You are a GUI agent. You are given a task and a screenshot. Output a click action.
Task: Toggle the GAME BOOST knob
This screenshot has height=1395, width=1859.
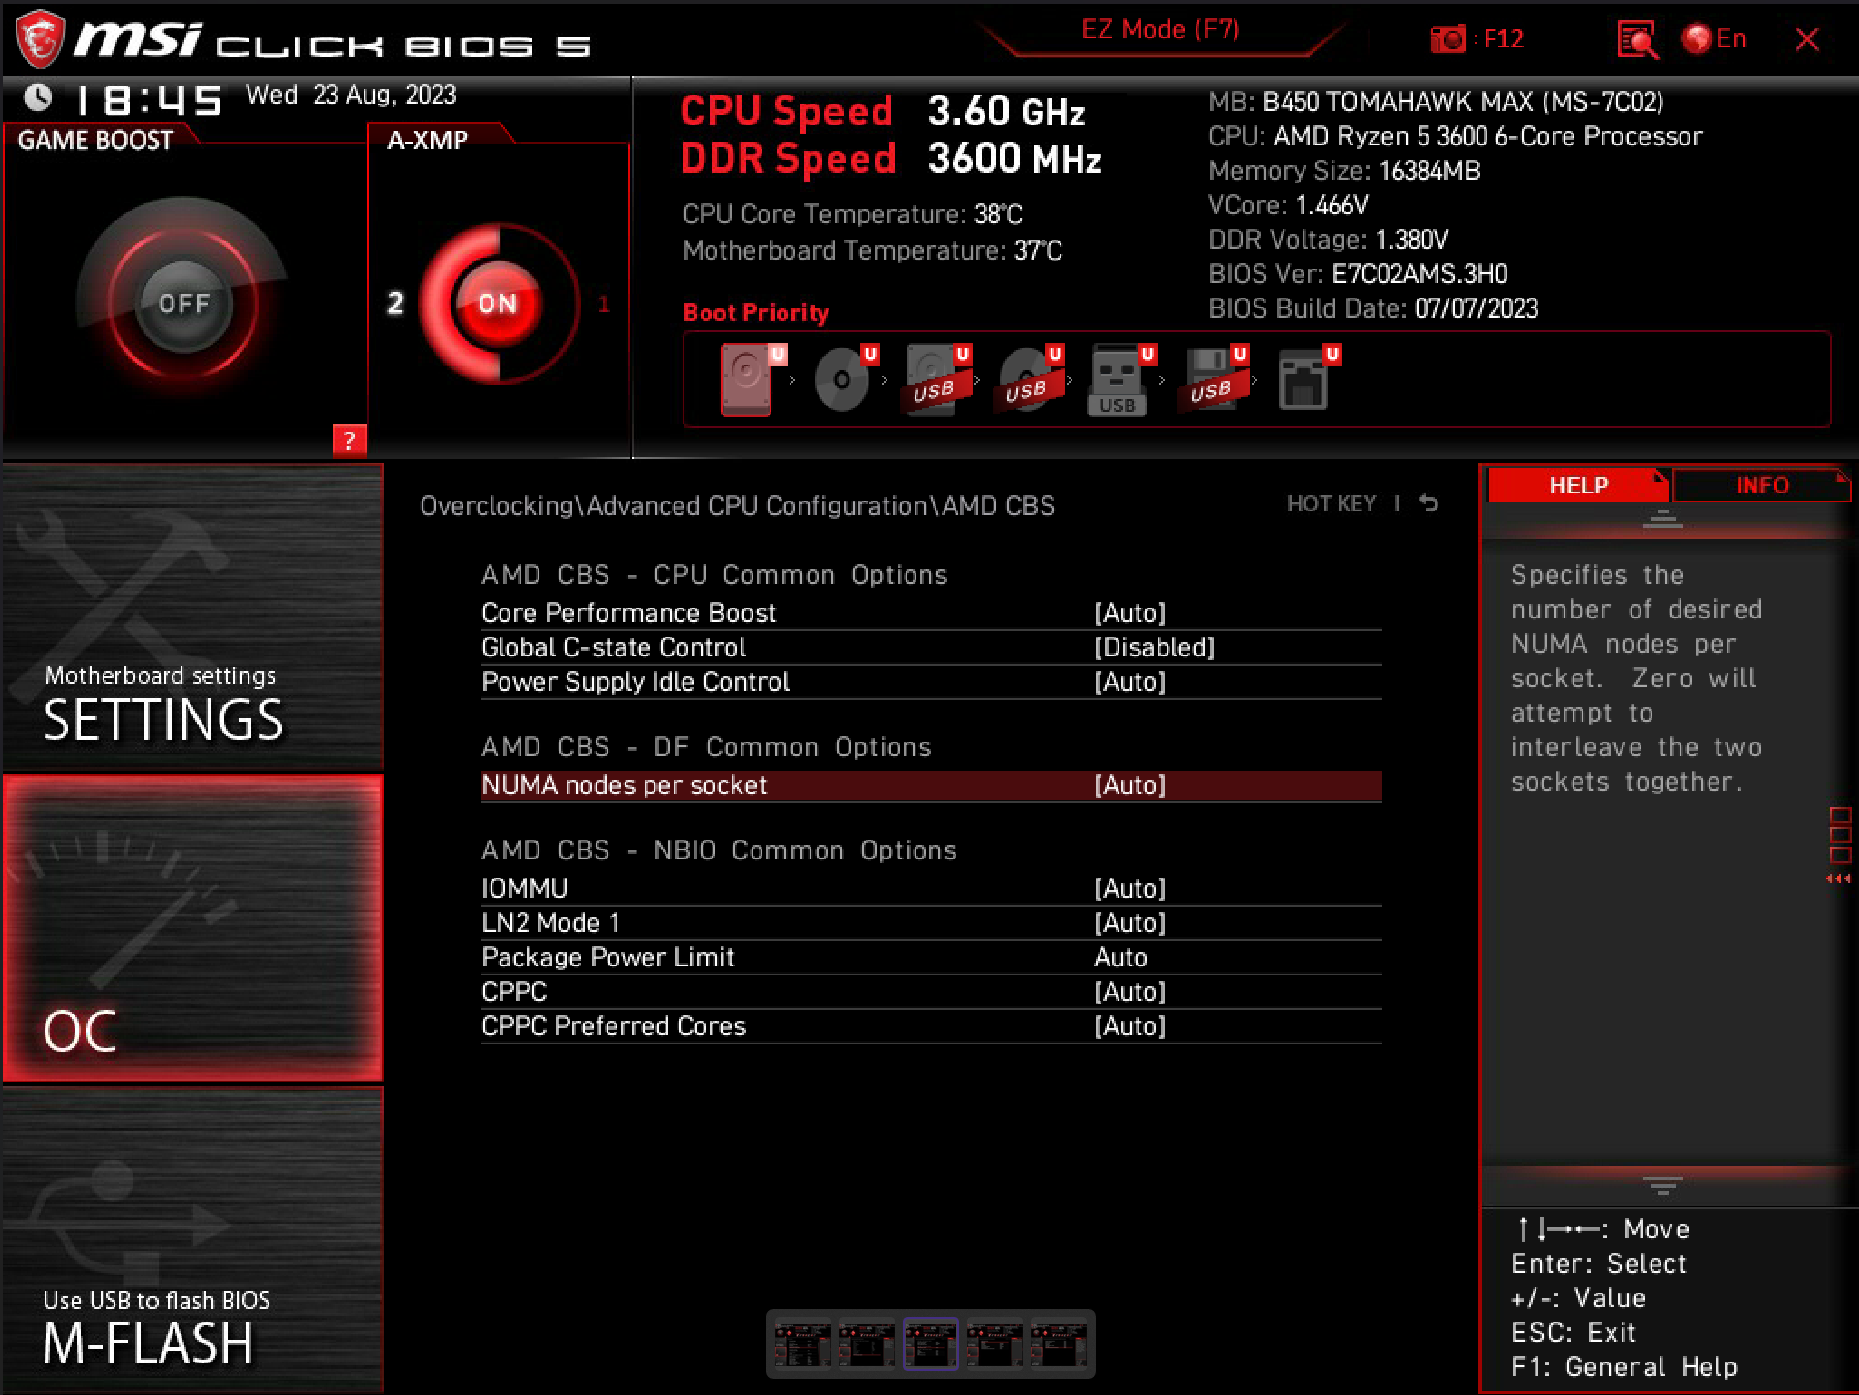pyautogui.click(x=183, y=303)
